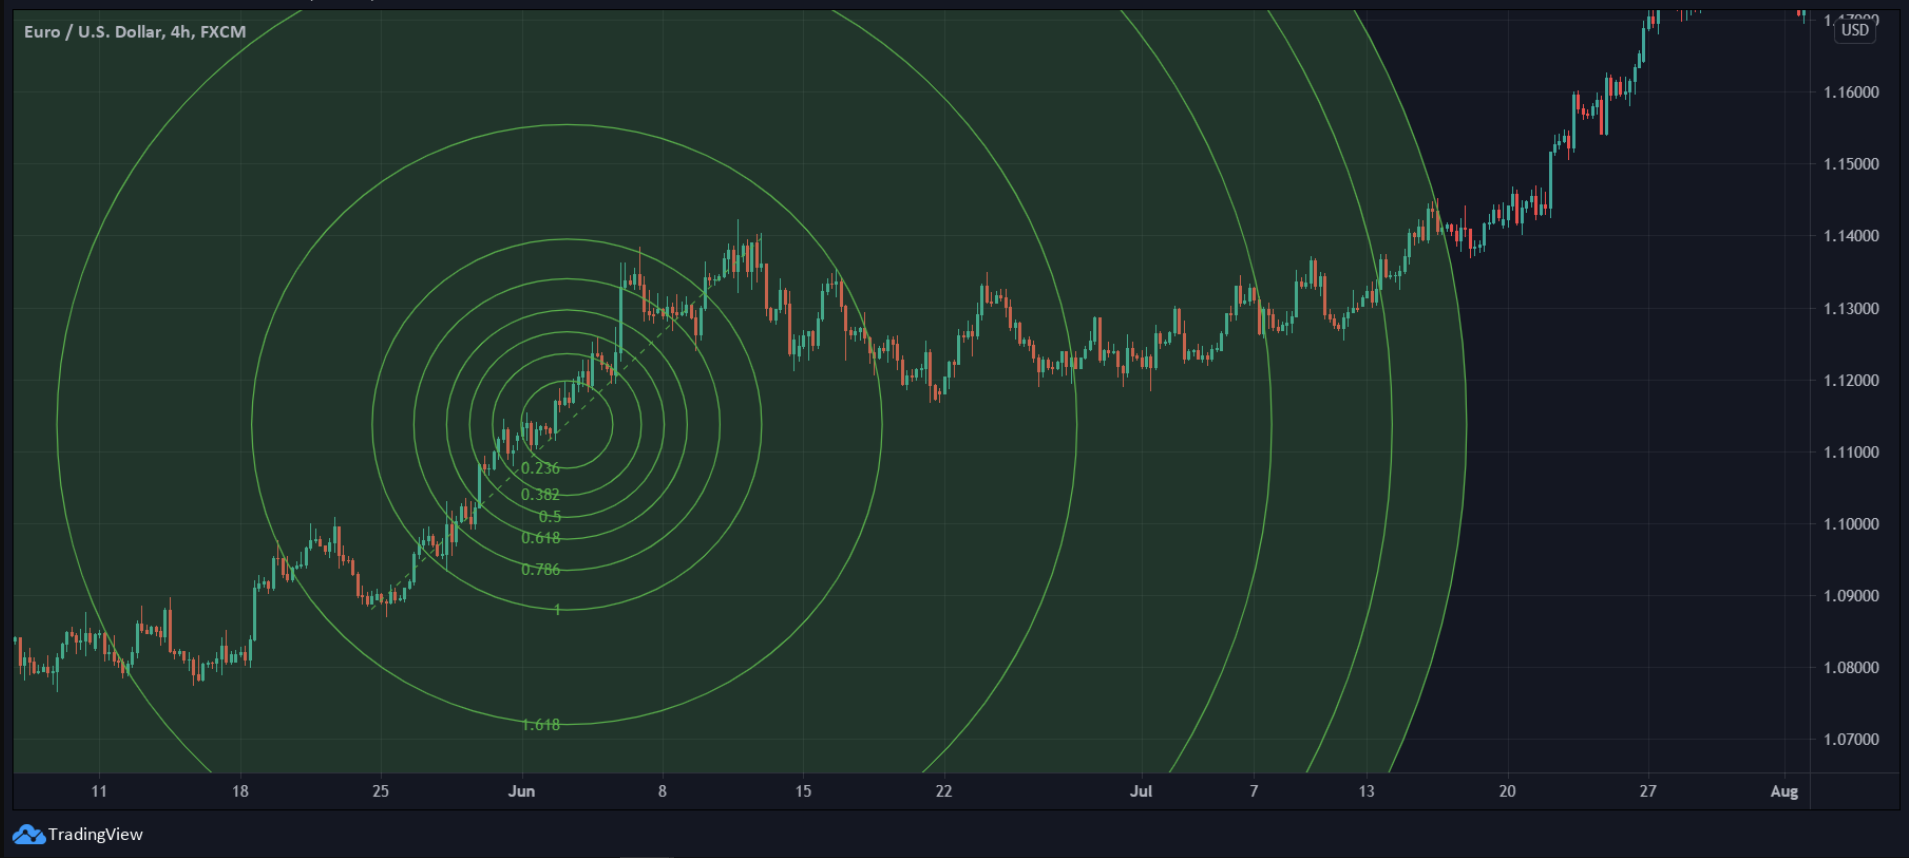This screenshot has height=858, width=1909.
Task: Click the Jun date label on time axis
Action: (521, 791)
